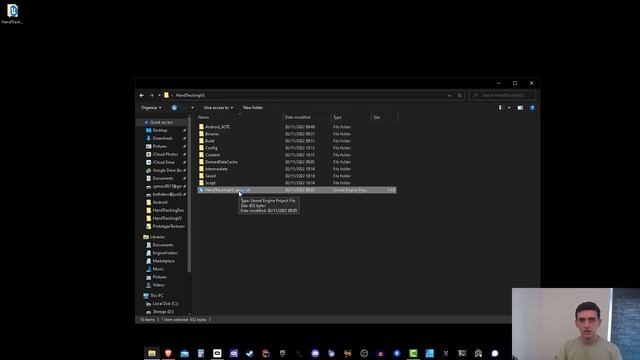
Task: Open the Oculus app taskbar icon
Action: (217, 353)
